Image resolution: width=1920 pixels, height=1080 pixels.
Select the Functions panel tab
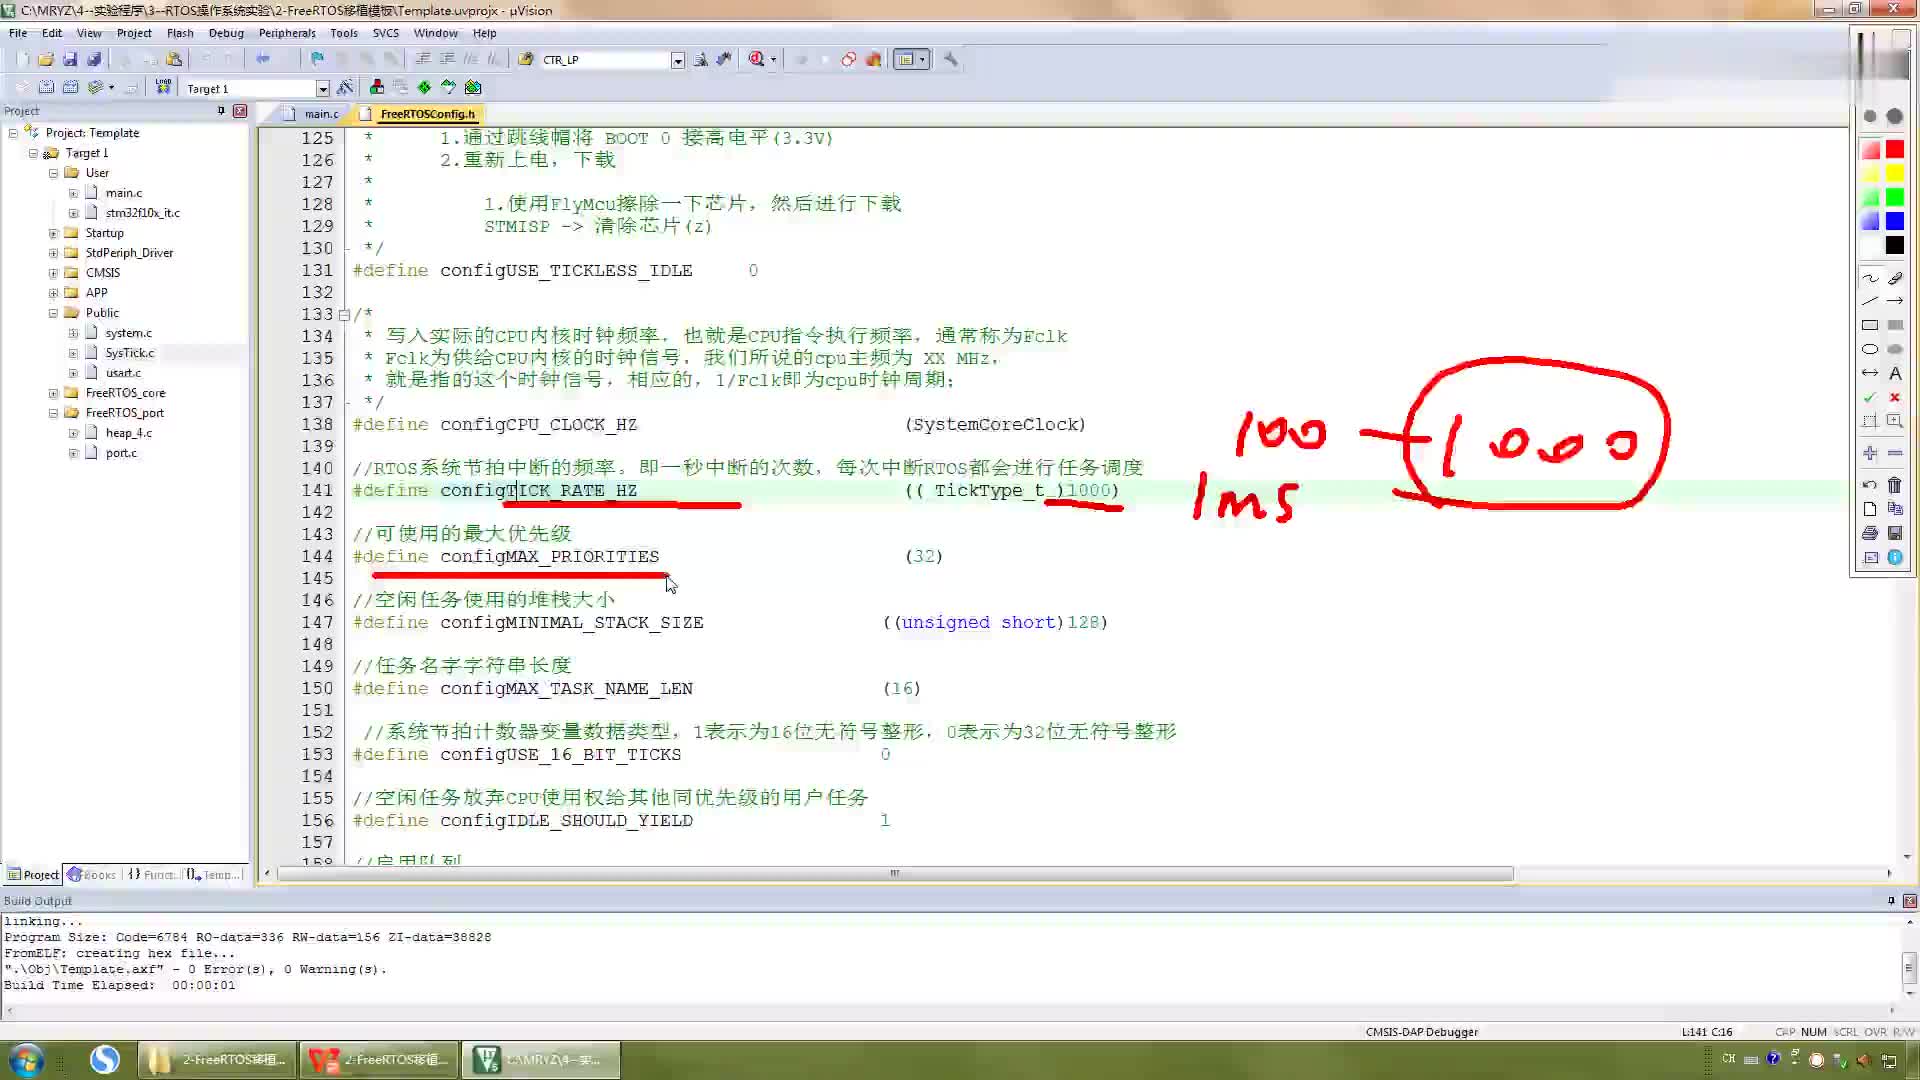[x=152, y=875]
